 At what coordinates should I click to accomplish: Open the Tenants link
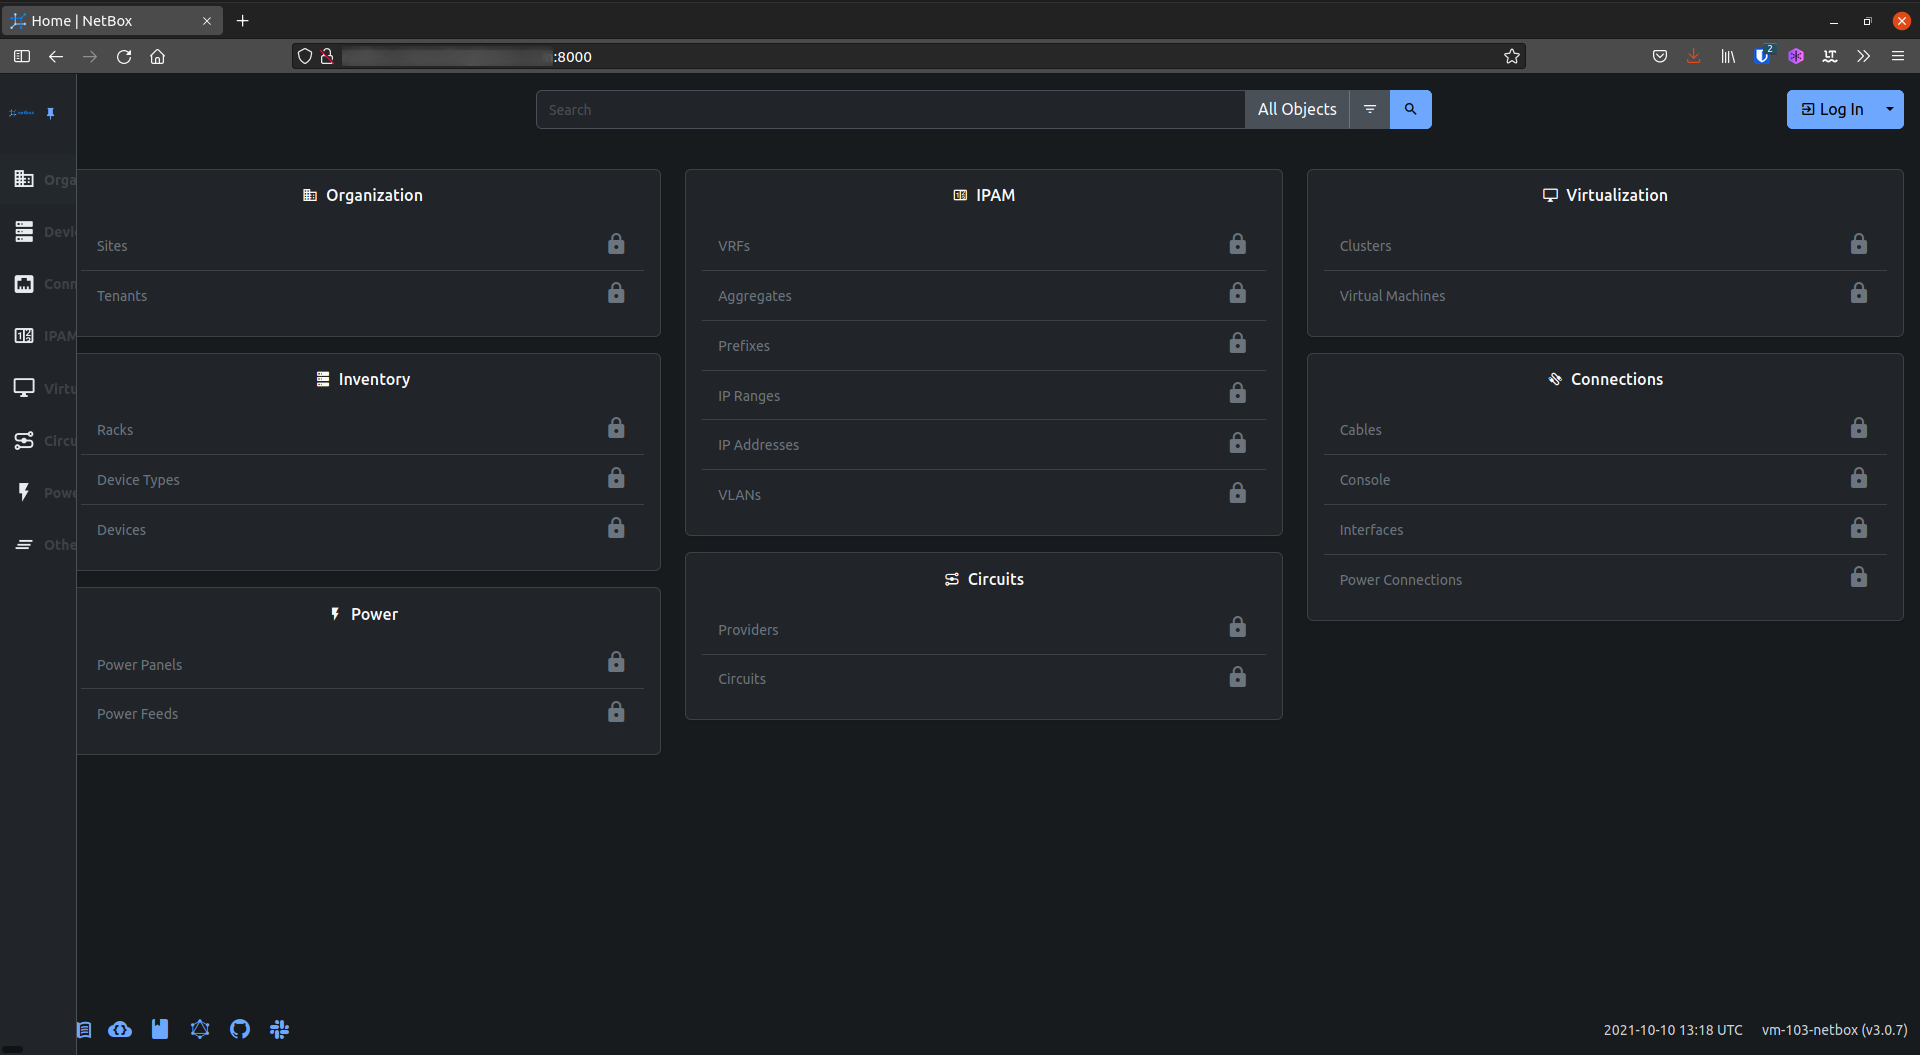122,296
